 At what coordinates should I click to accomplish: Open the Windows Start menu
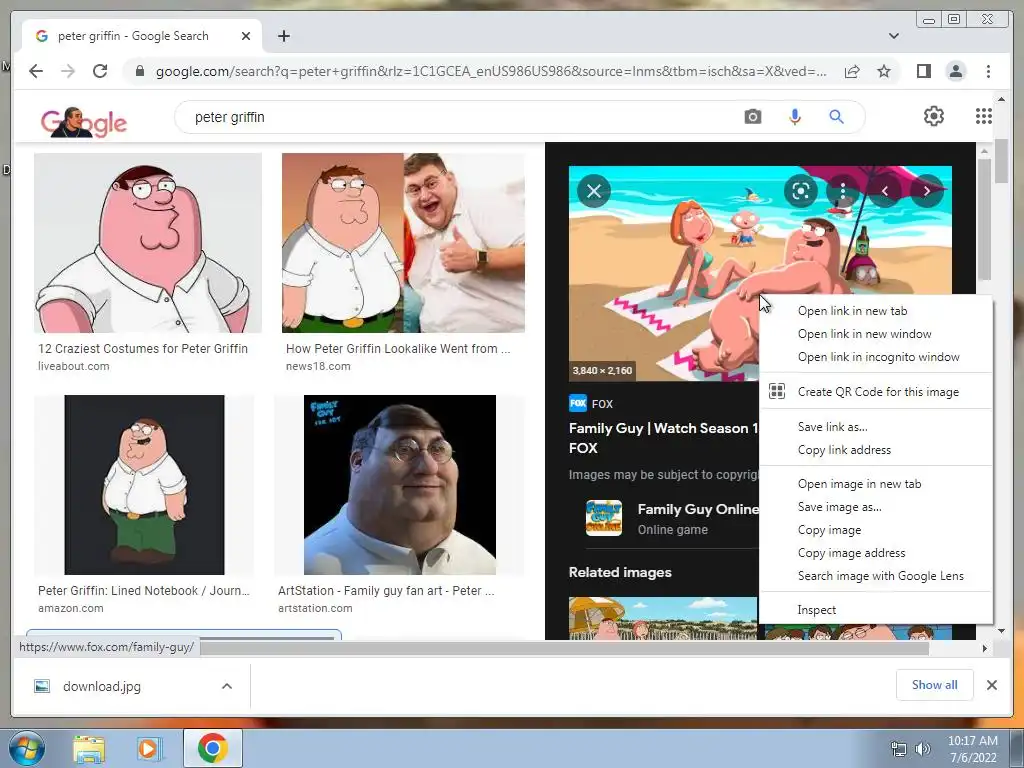(x=27, y=748)
